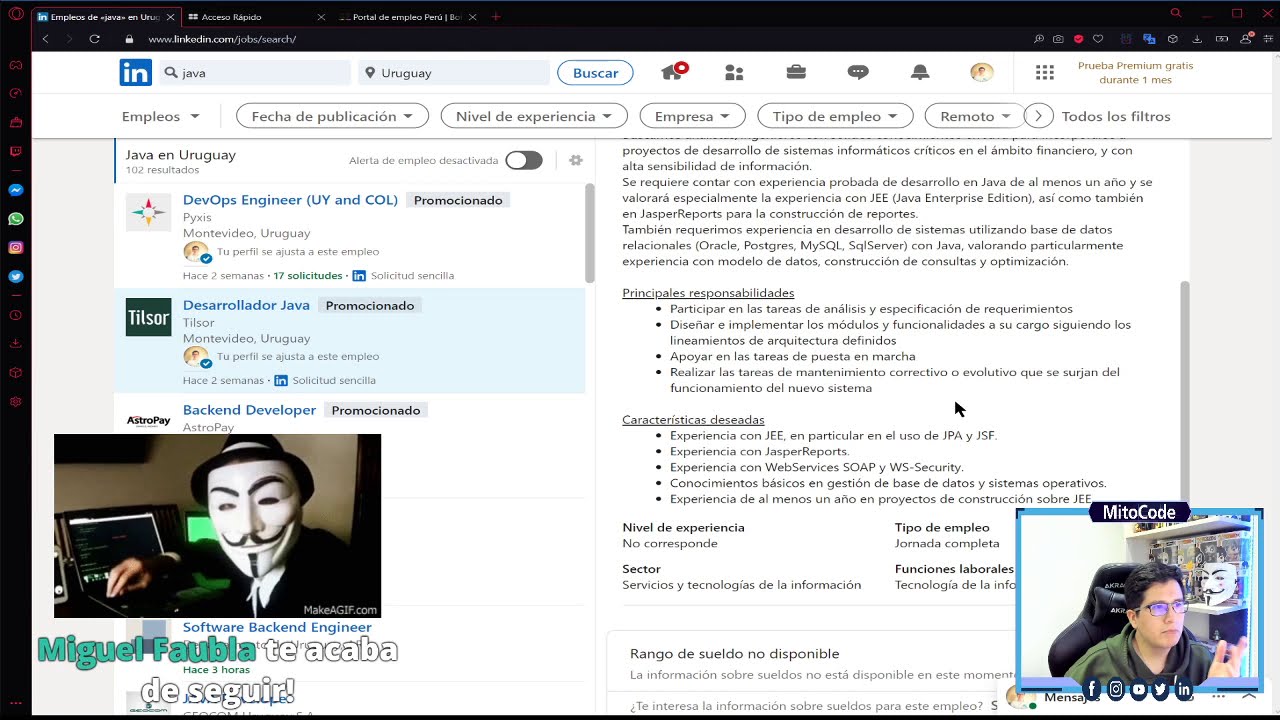Add page to bookmarks heart icon

click(x=1098, y=39)
